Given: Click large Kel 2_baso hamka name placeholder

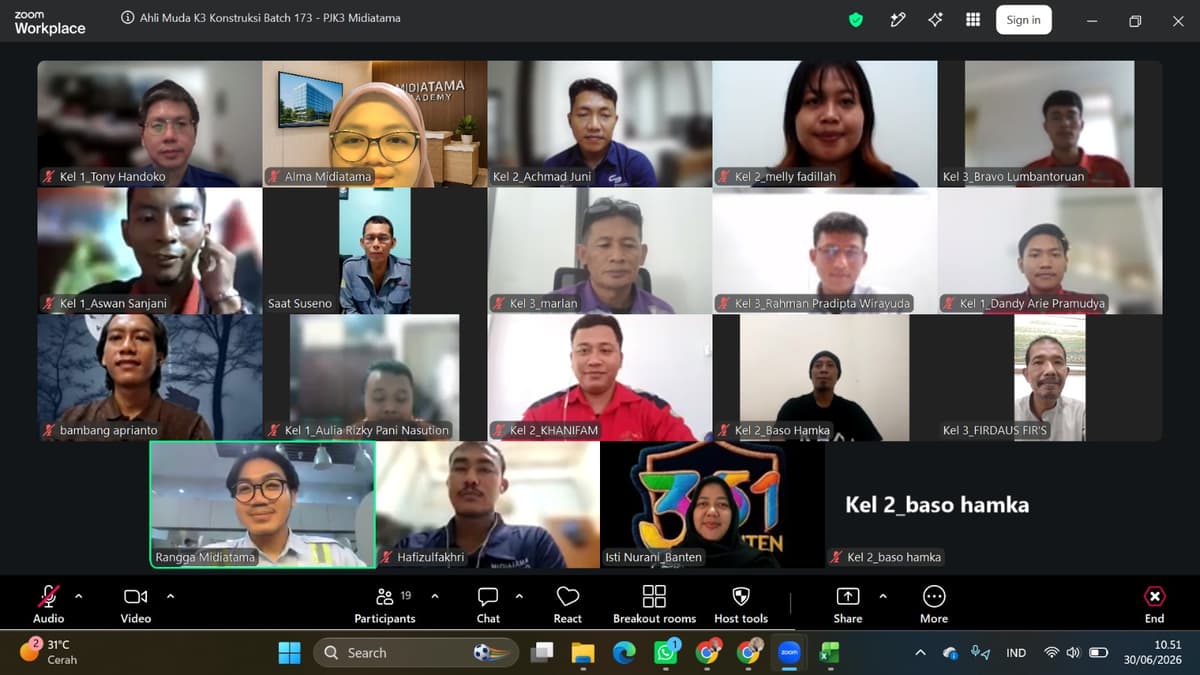Looking at the screenshot, I should tap(937, 504).
